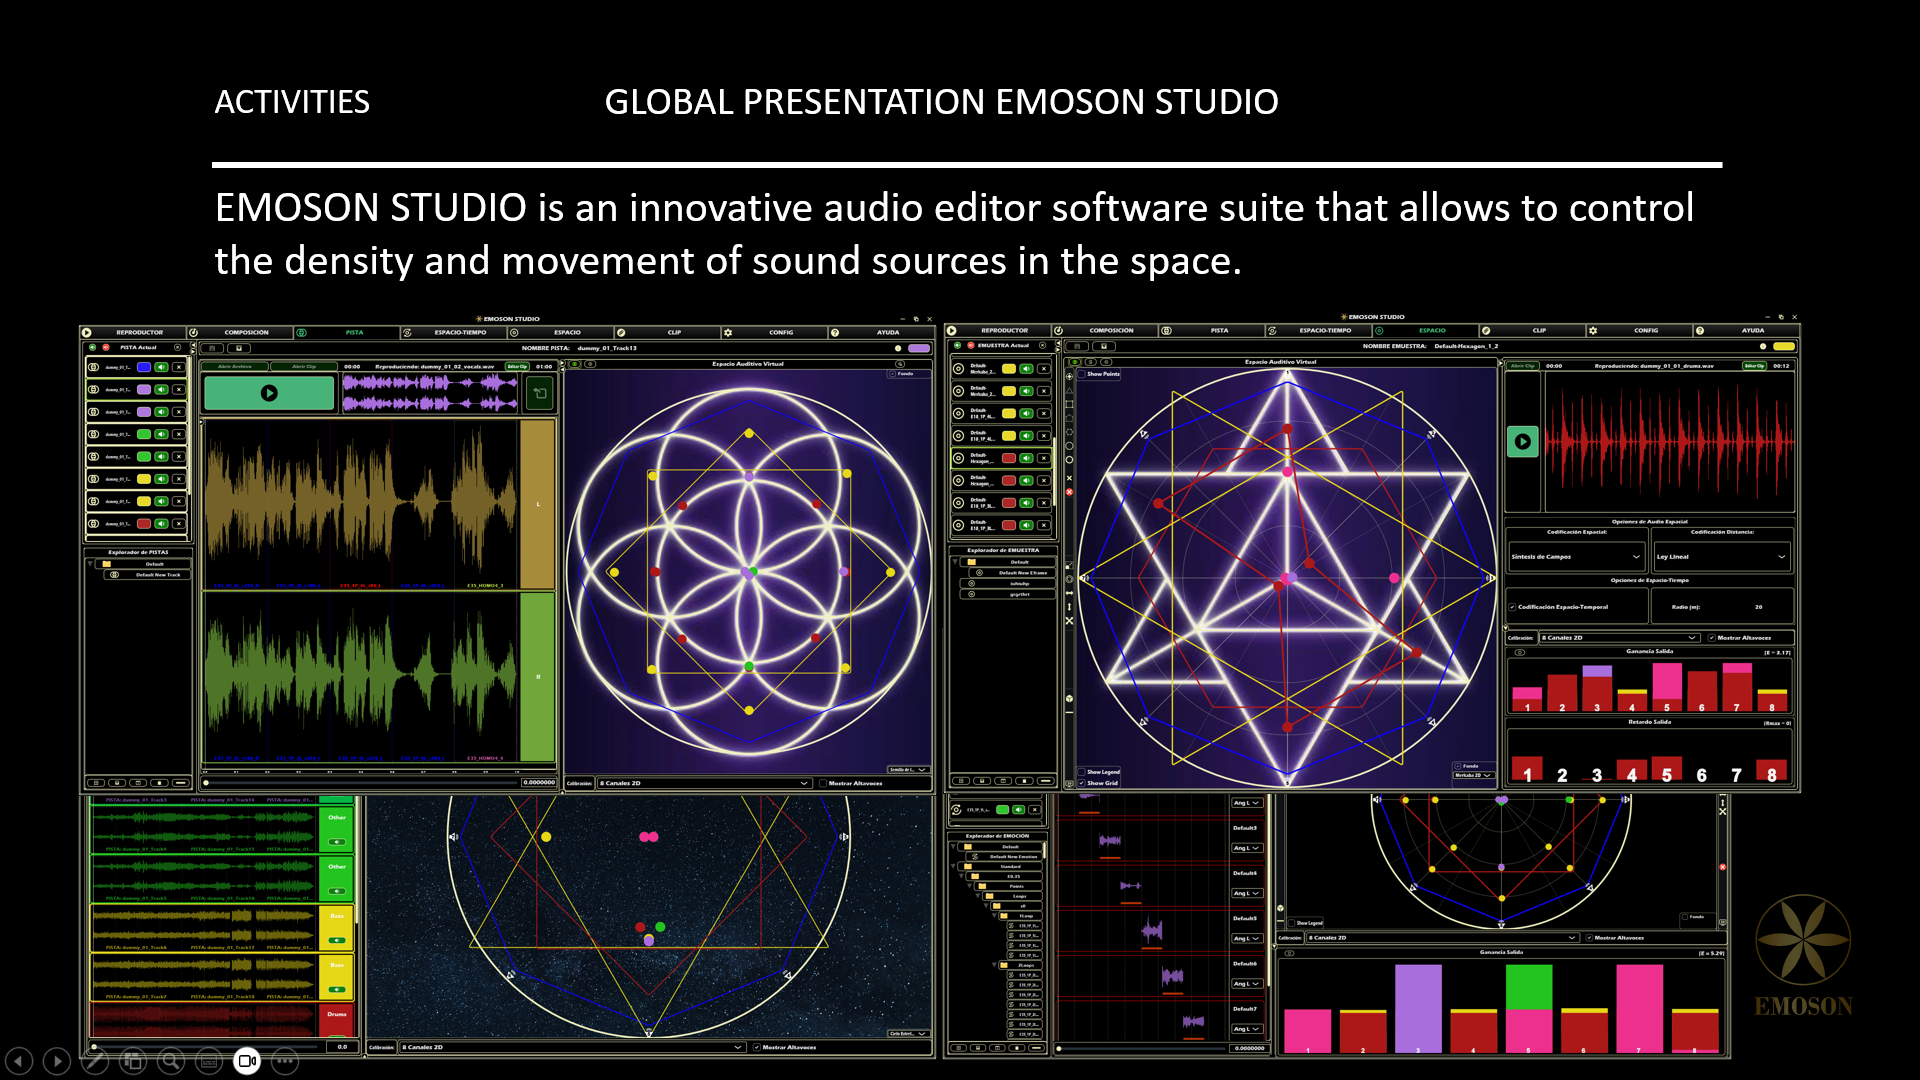Mute the blue track in PISTA Actual list
This screenshot has height=1080, width=1920.
click(x=161, y=367)
